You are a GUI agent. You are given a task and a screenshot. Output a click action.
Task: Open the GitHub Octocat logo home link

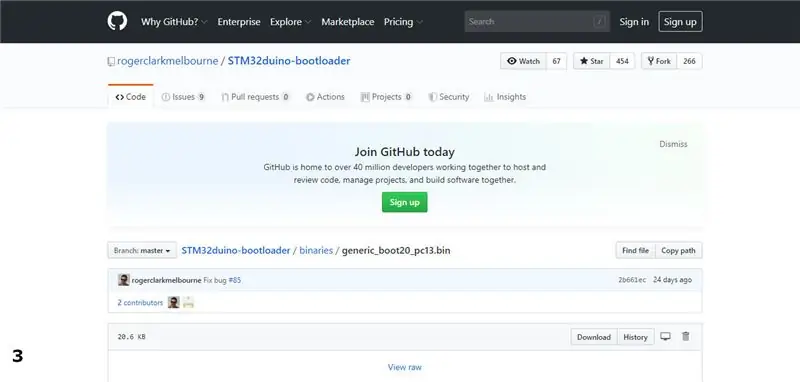tap(117, 21)
